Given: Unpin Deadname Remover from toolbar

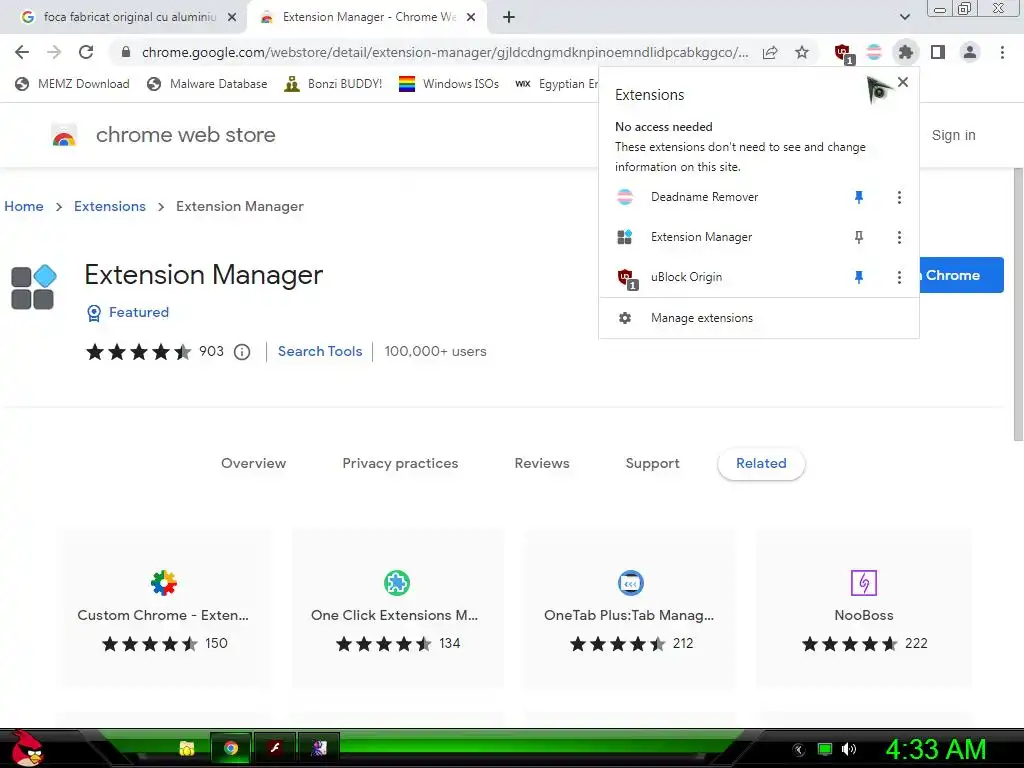Looking at the screenshot, I should pos(859,197).
